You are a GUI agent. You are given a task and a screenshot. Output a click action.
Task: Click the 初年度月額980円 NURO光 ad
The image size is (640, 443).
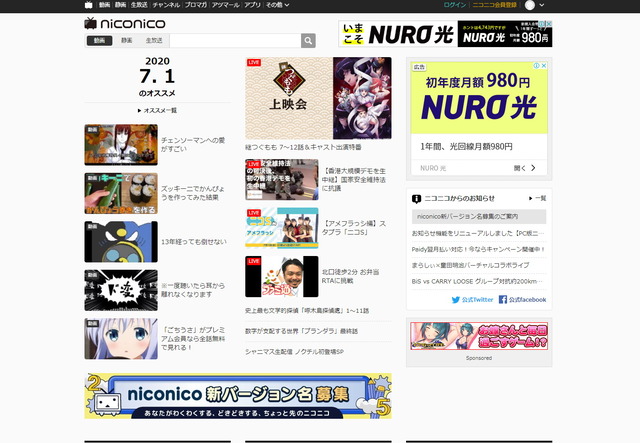(x=479, y=98)
